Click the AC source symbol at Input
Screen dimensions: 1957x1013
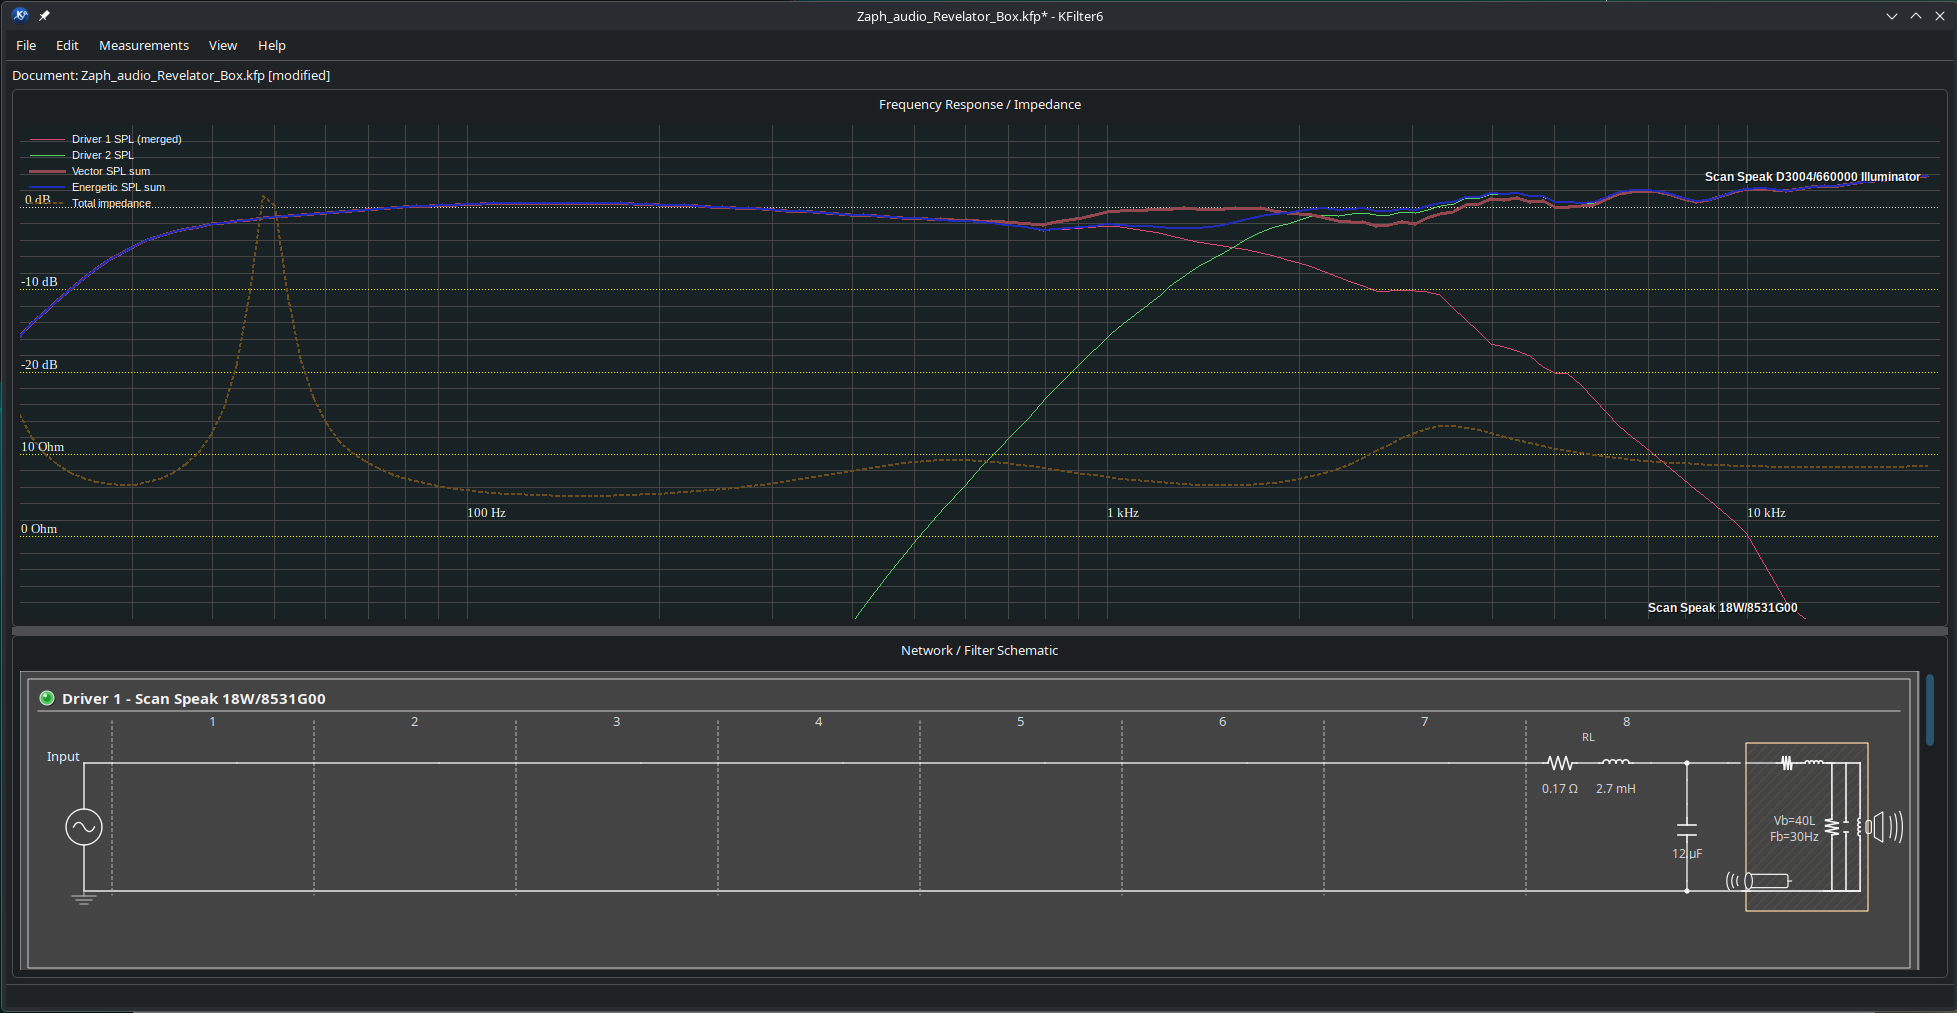(x=84, y=827)
